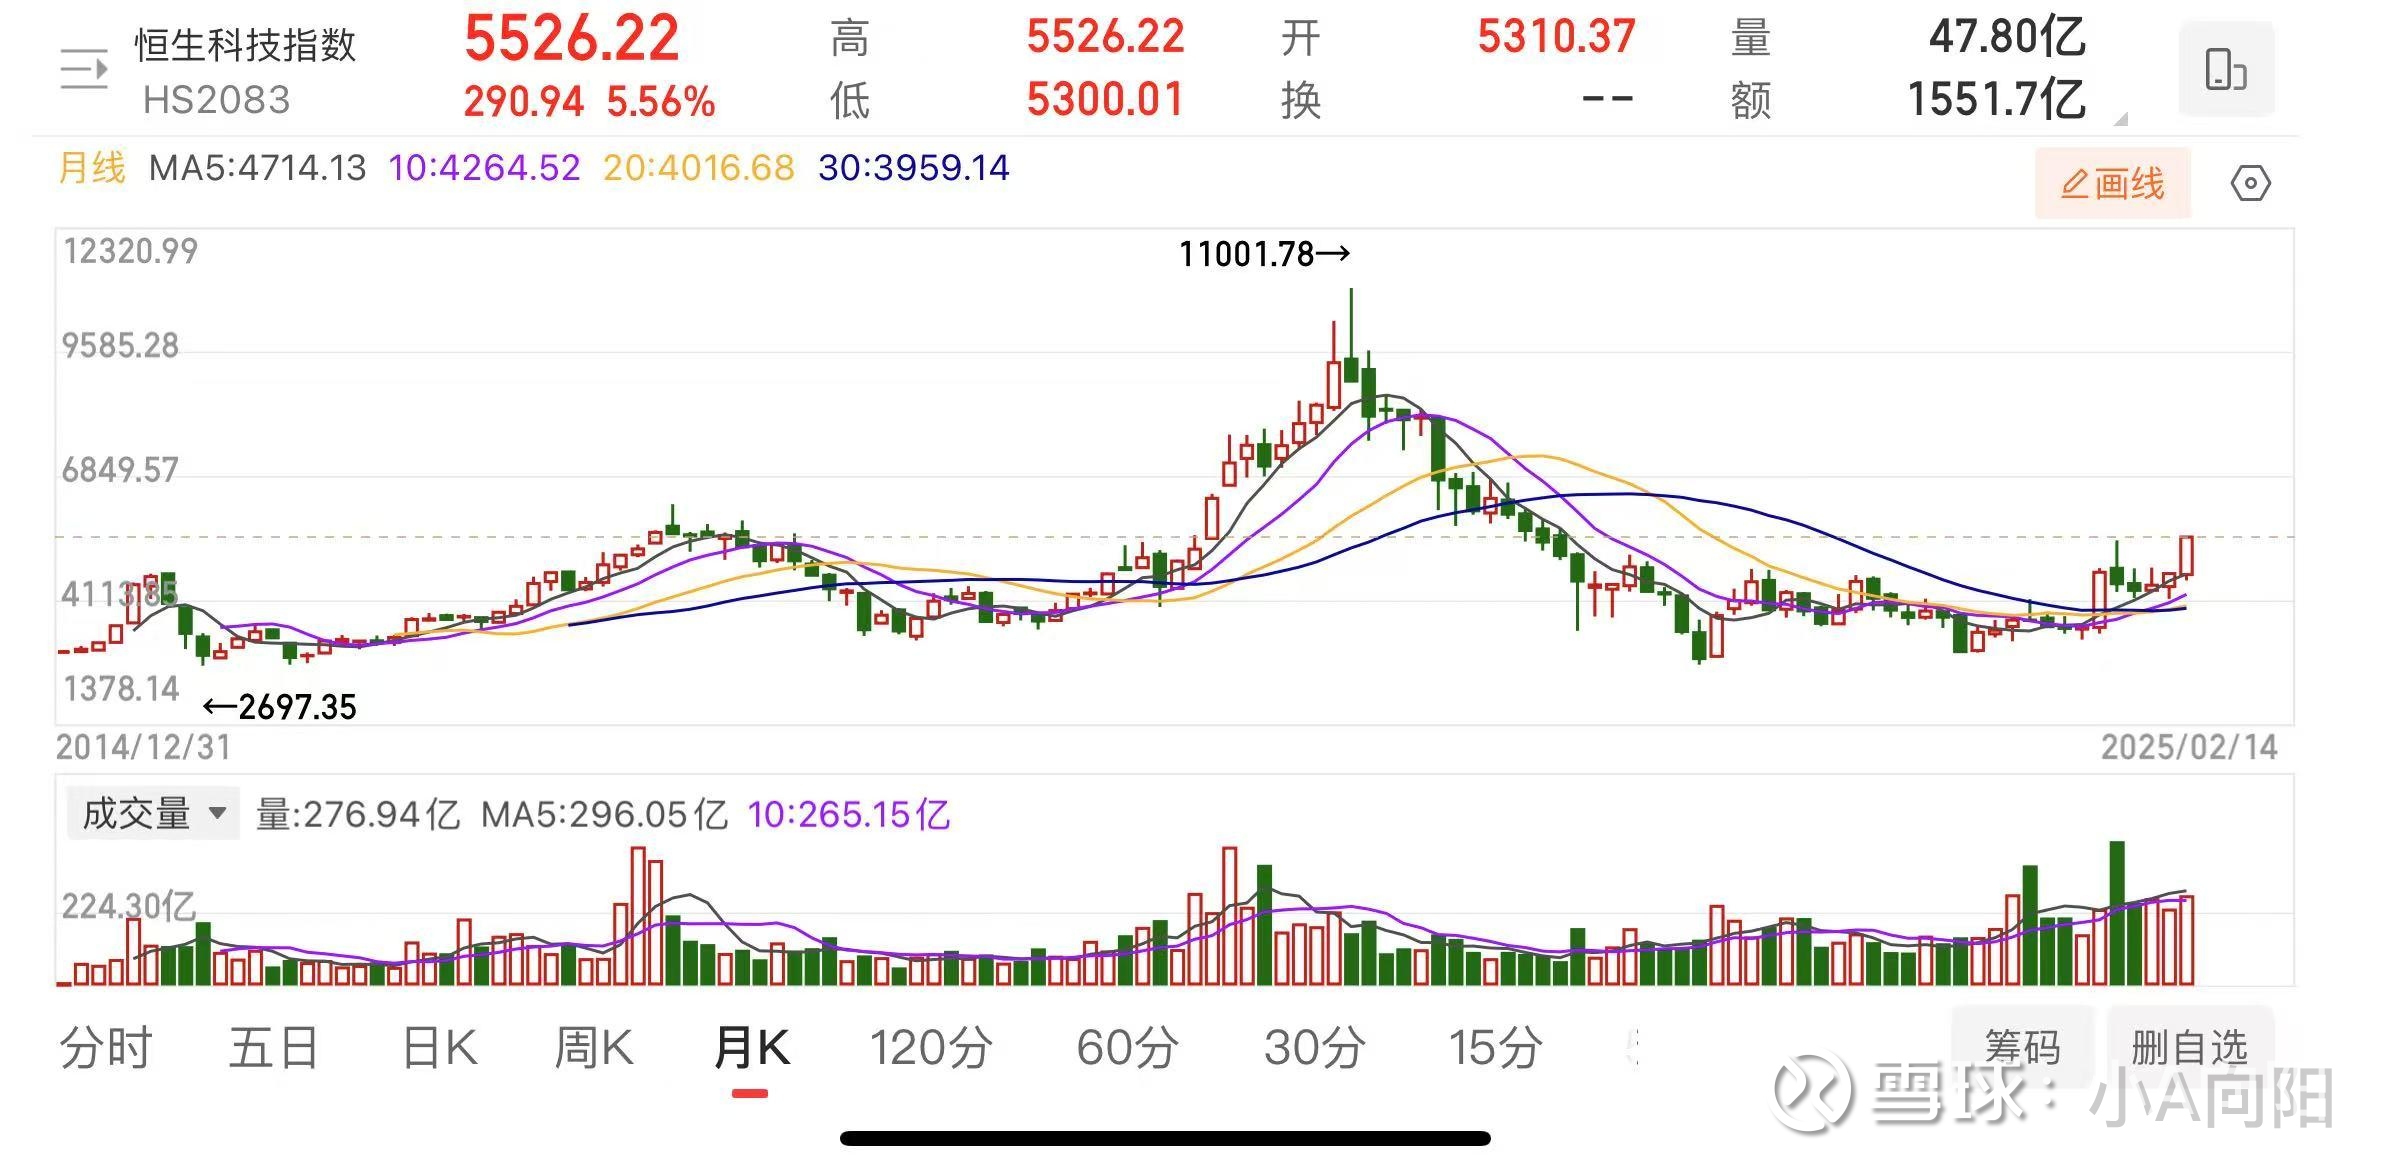Switch to the 分时 intraday tab
This screenshot has height=1170, width=2405.
107,1048
